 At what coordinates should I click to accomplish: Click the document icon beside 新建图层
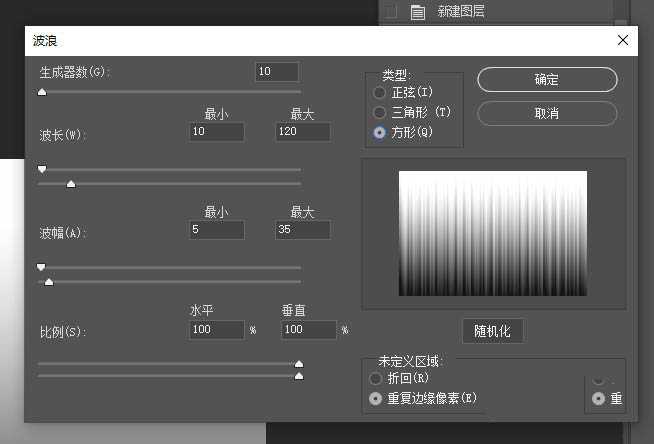click(x=418, y=12)
